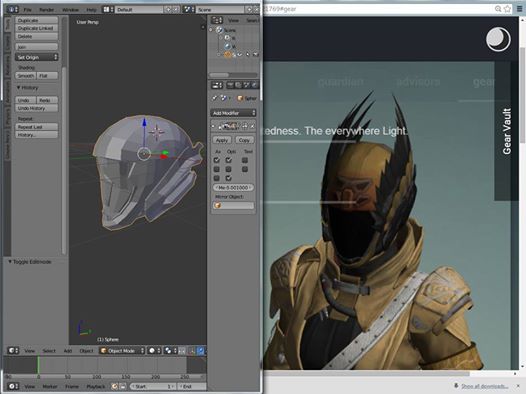526x394 pixels.
Task: Open the Render menu
Action: click(46, 10)
